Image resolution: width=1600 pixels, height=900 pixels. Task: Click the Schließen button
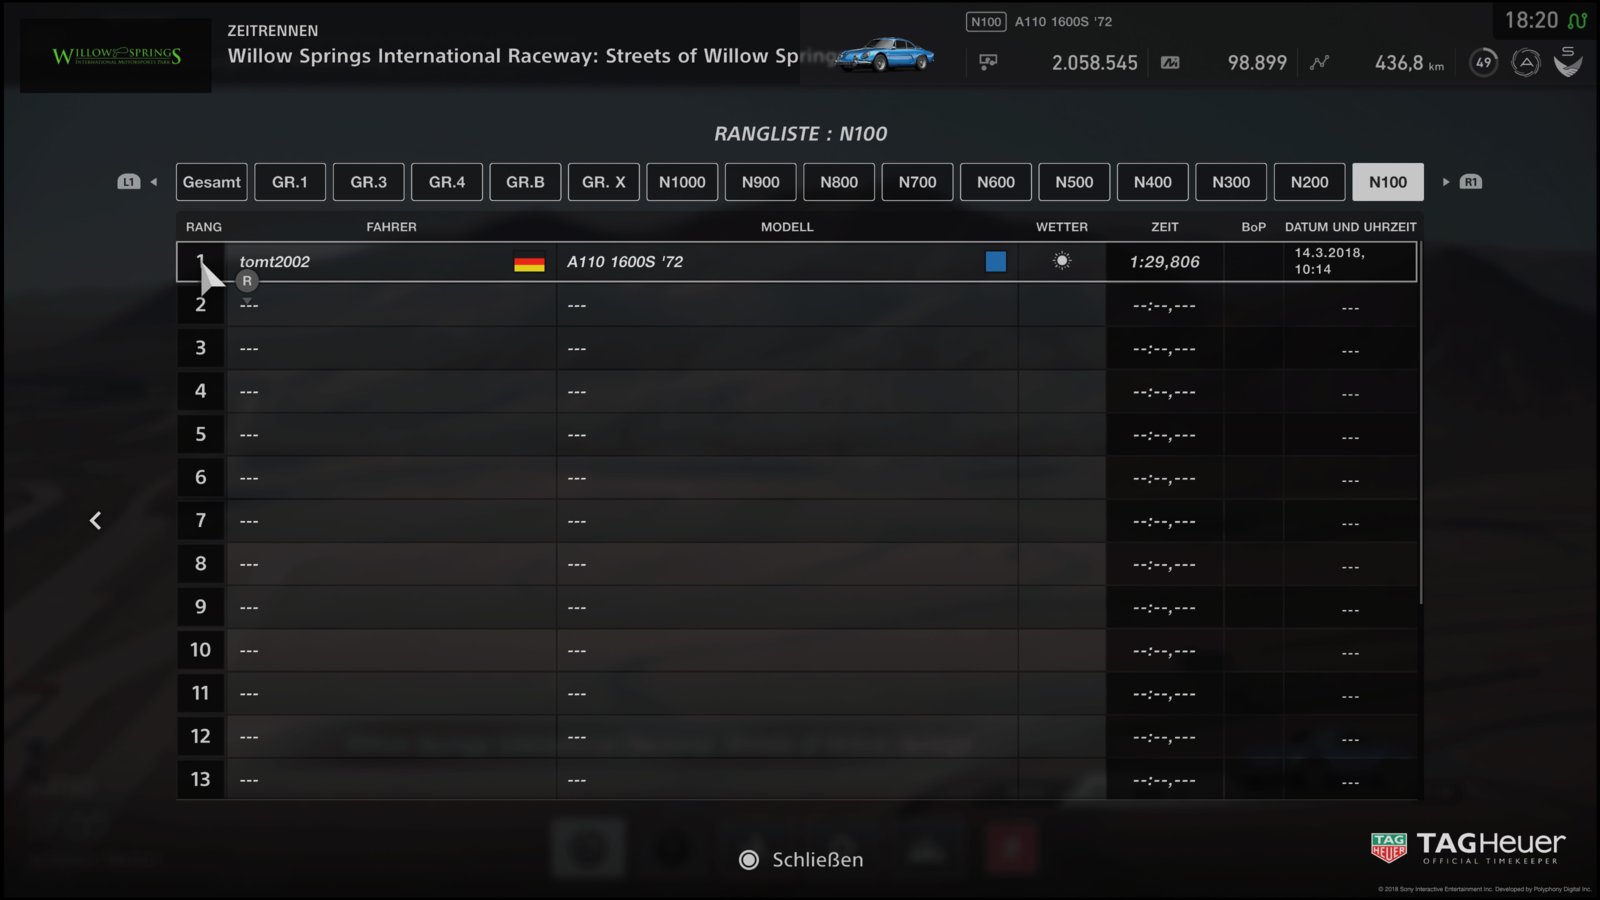click(x=802, y=860)
